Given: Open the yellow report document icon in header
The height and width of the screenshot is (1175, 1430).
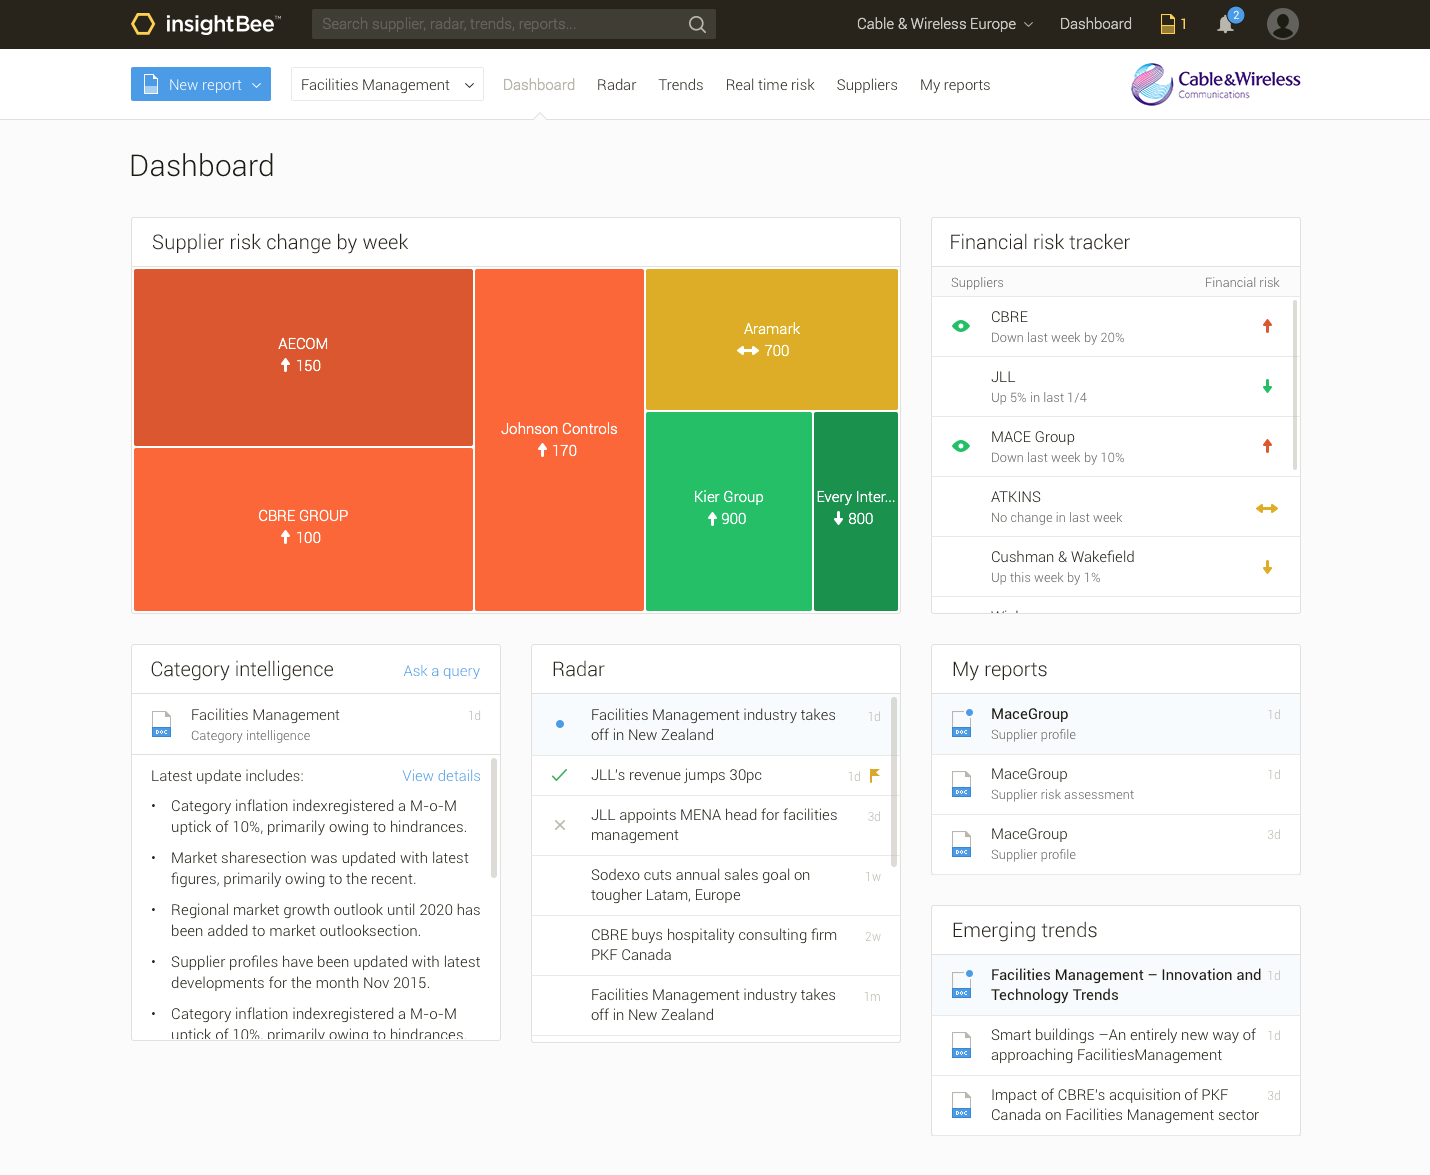Looking at the screenshot, I should 1167,24.
